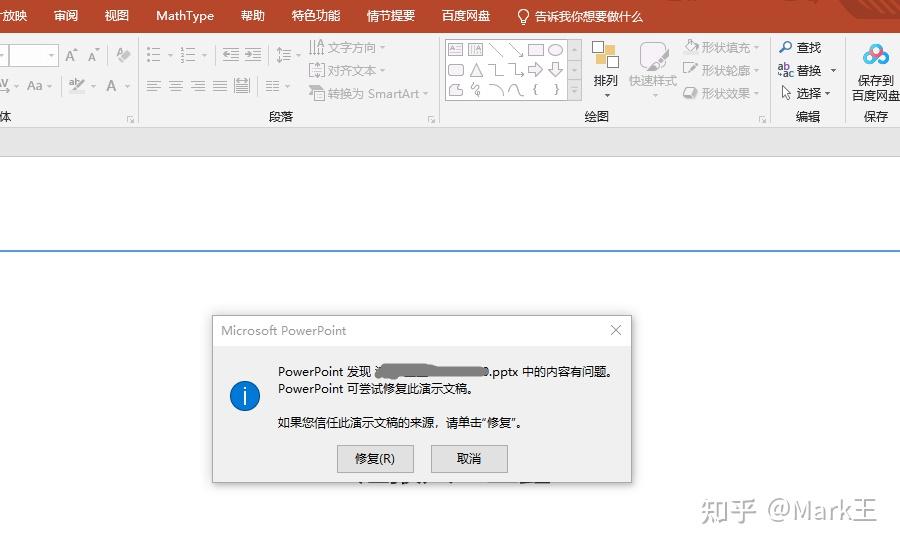
Task: Open the 快速样式 quick styles gallery
Action: pyautogui.click(x=653, y=70)
